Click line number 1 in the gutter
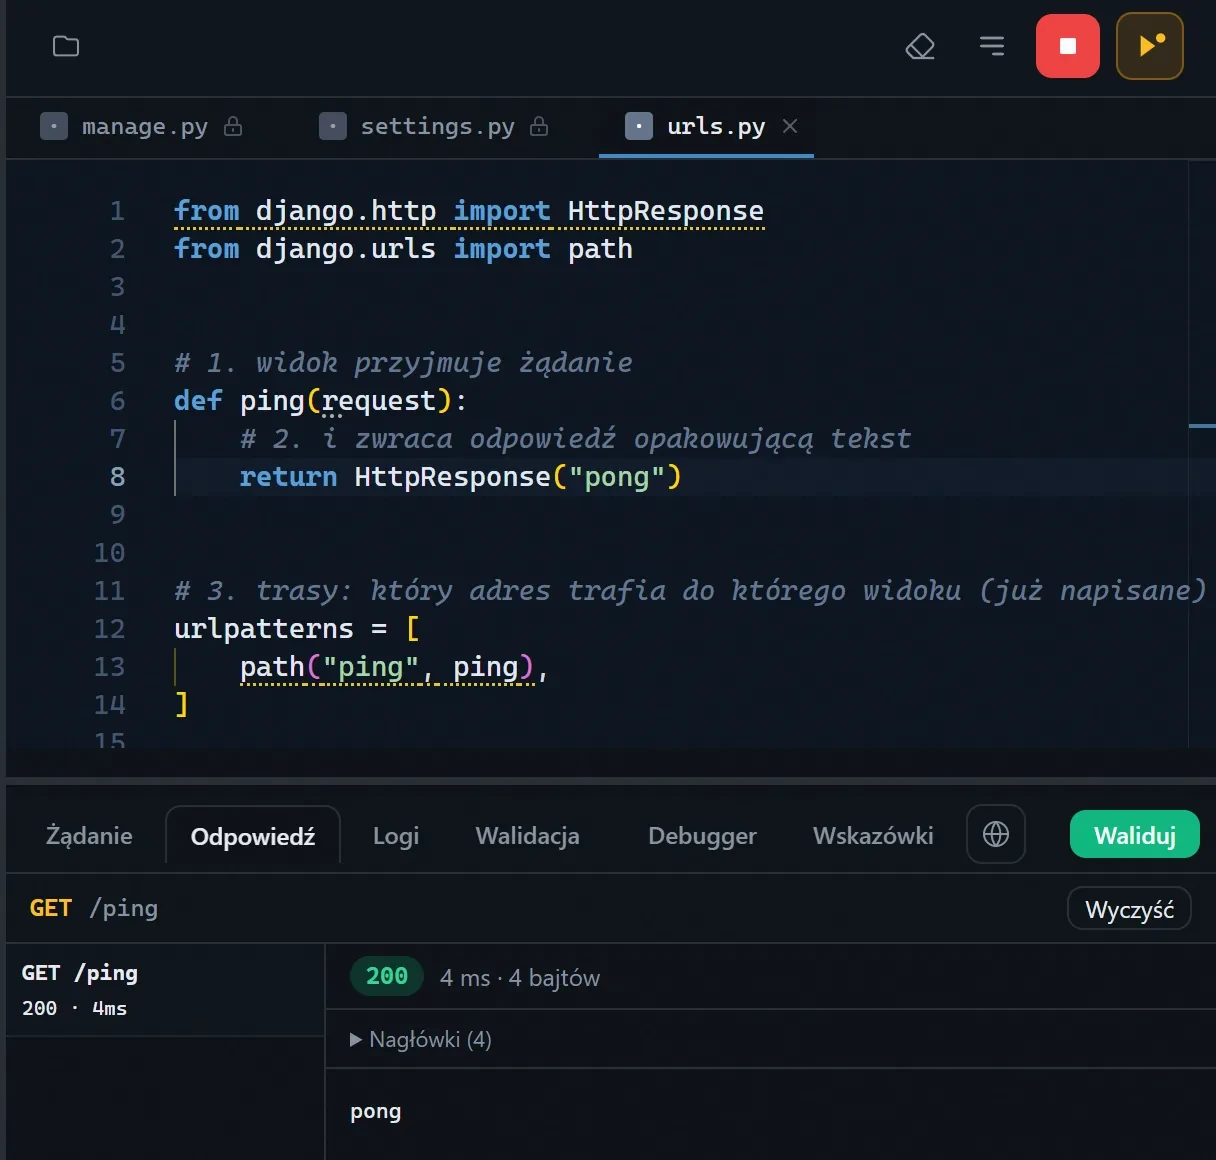 (117, 211)
